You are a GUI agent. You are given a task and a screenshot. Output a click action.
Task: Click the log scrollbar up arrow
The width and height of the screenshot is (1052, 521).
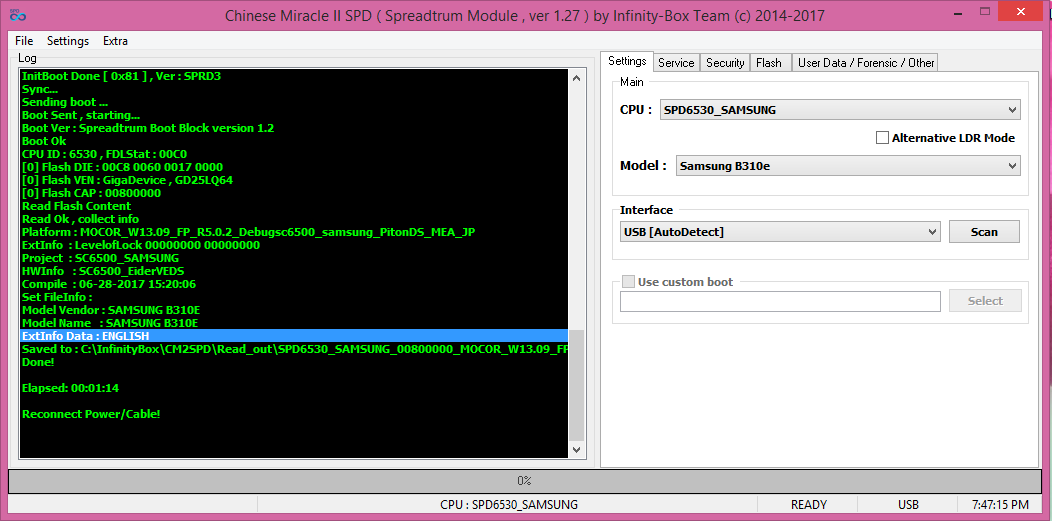coord(576,78)
